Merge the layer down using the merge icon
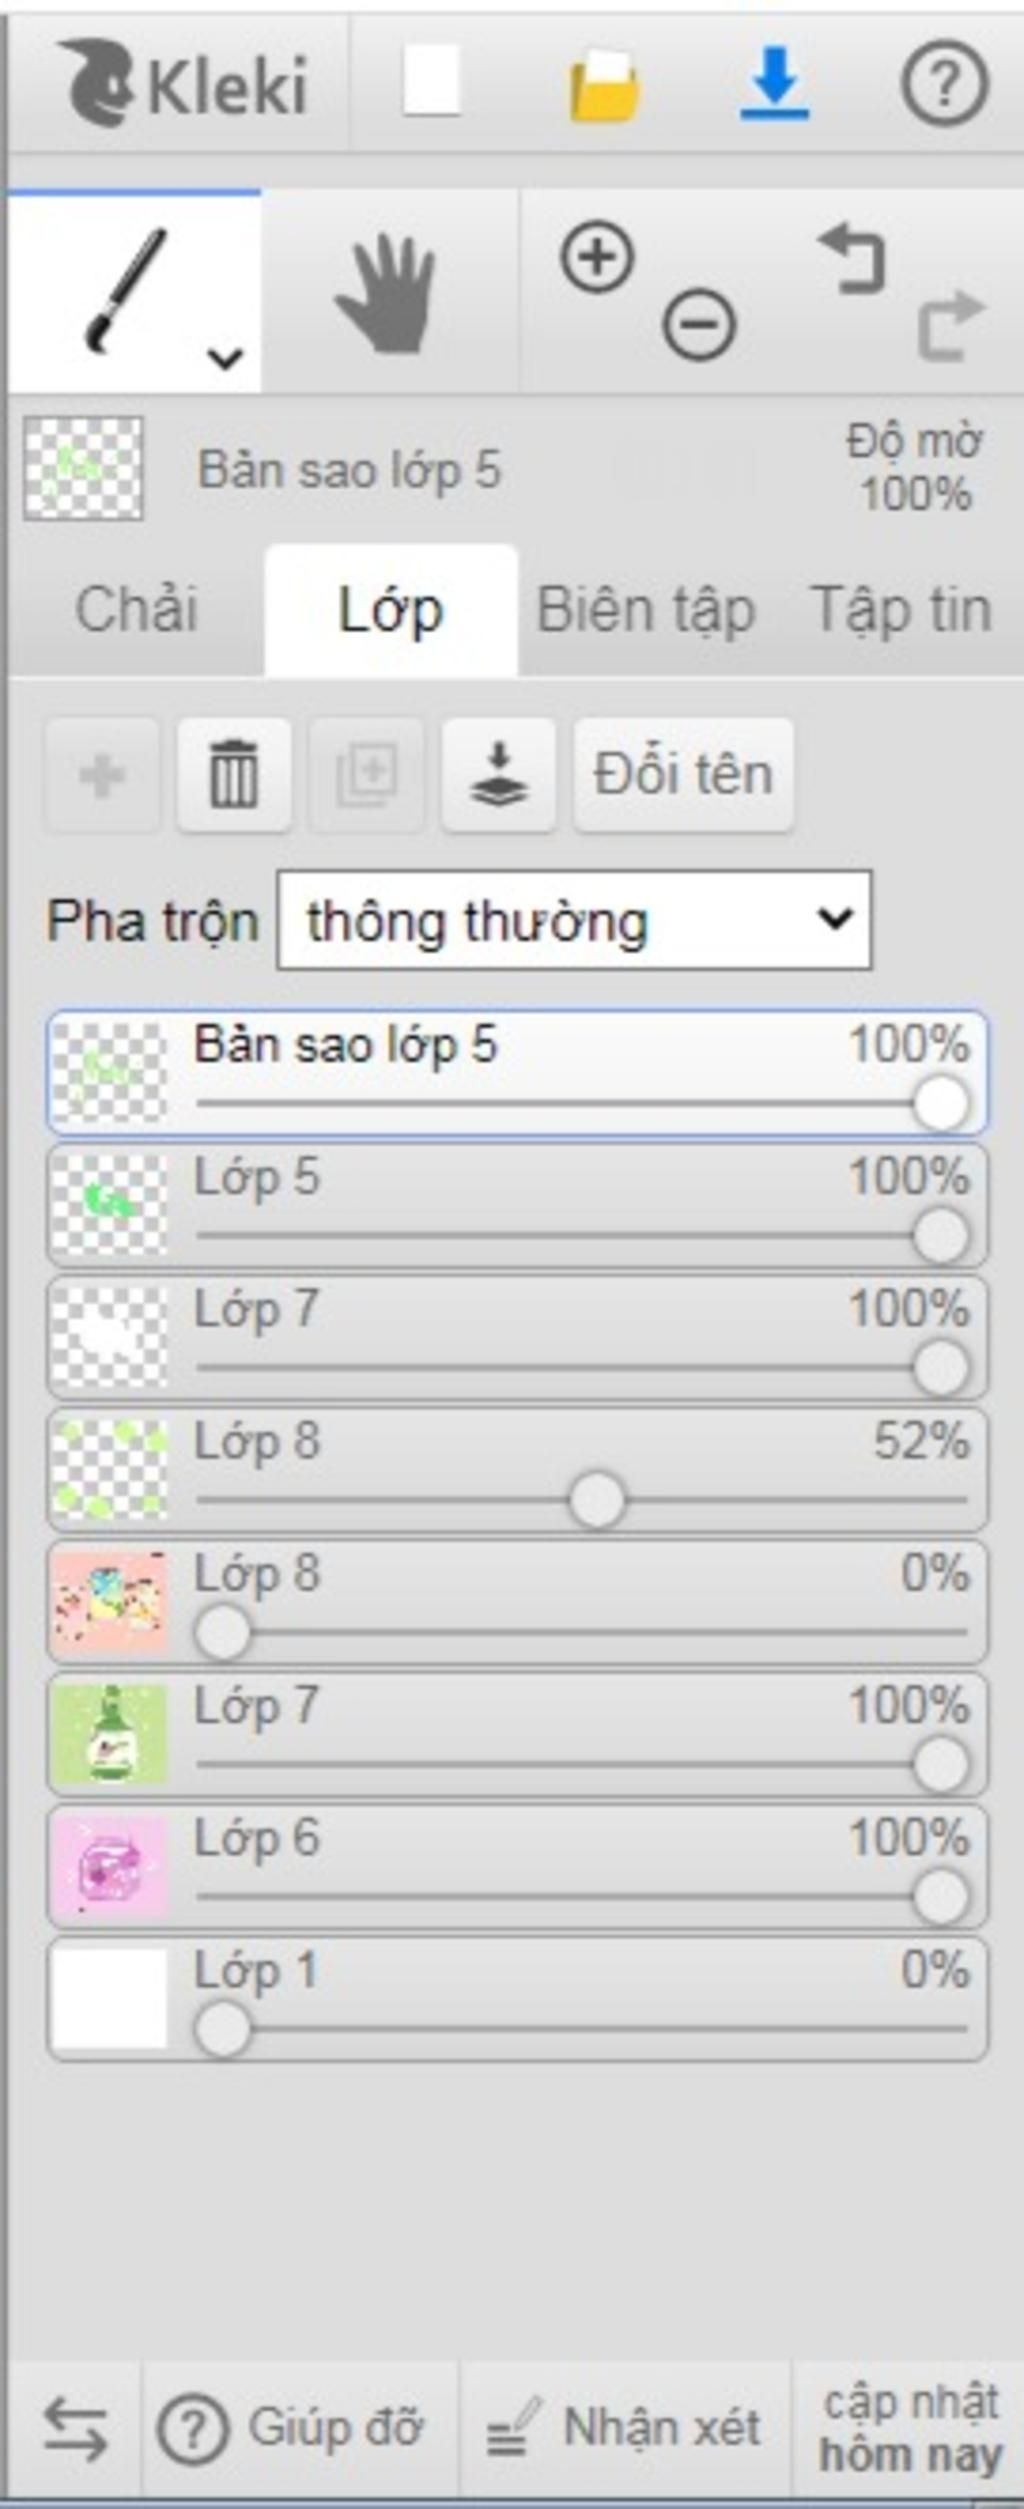This screenshot has height=2509, width=1024. tap(499, 774)
